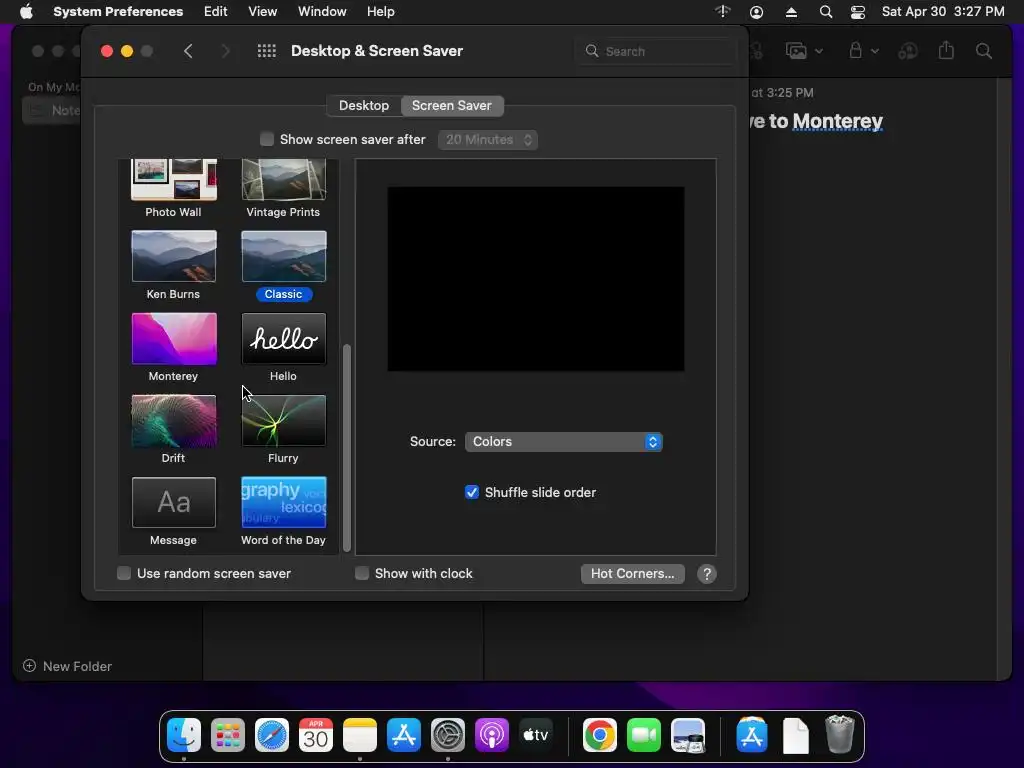Screen dimensions: 1024x768
Task: Open the Help menu
Action: (x=381, y=12)
